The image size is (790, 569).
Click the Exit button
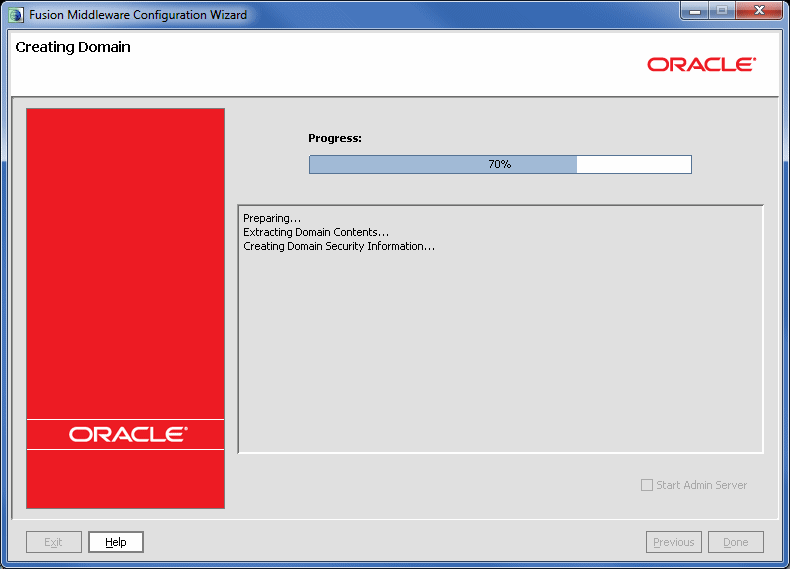pyautogui.click(x=53, y=542)
